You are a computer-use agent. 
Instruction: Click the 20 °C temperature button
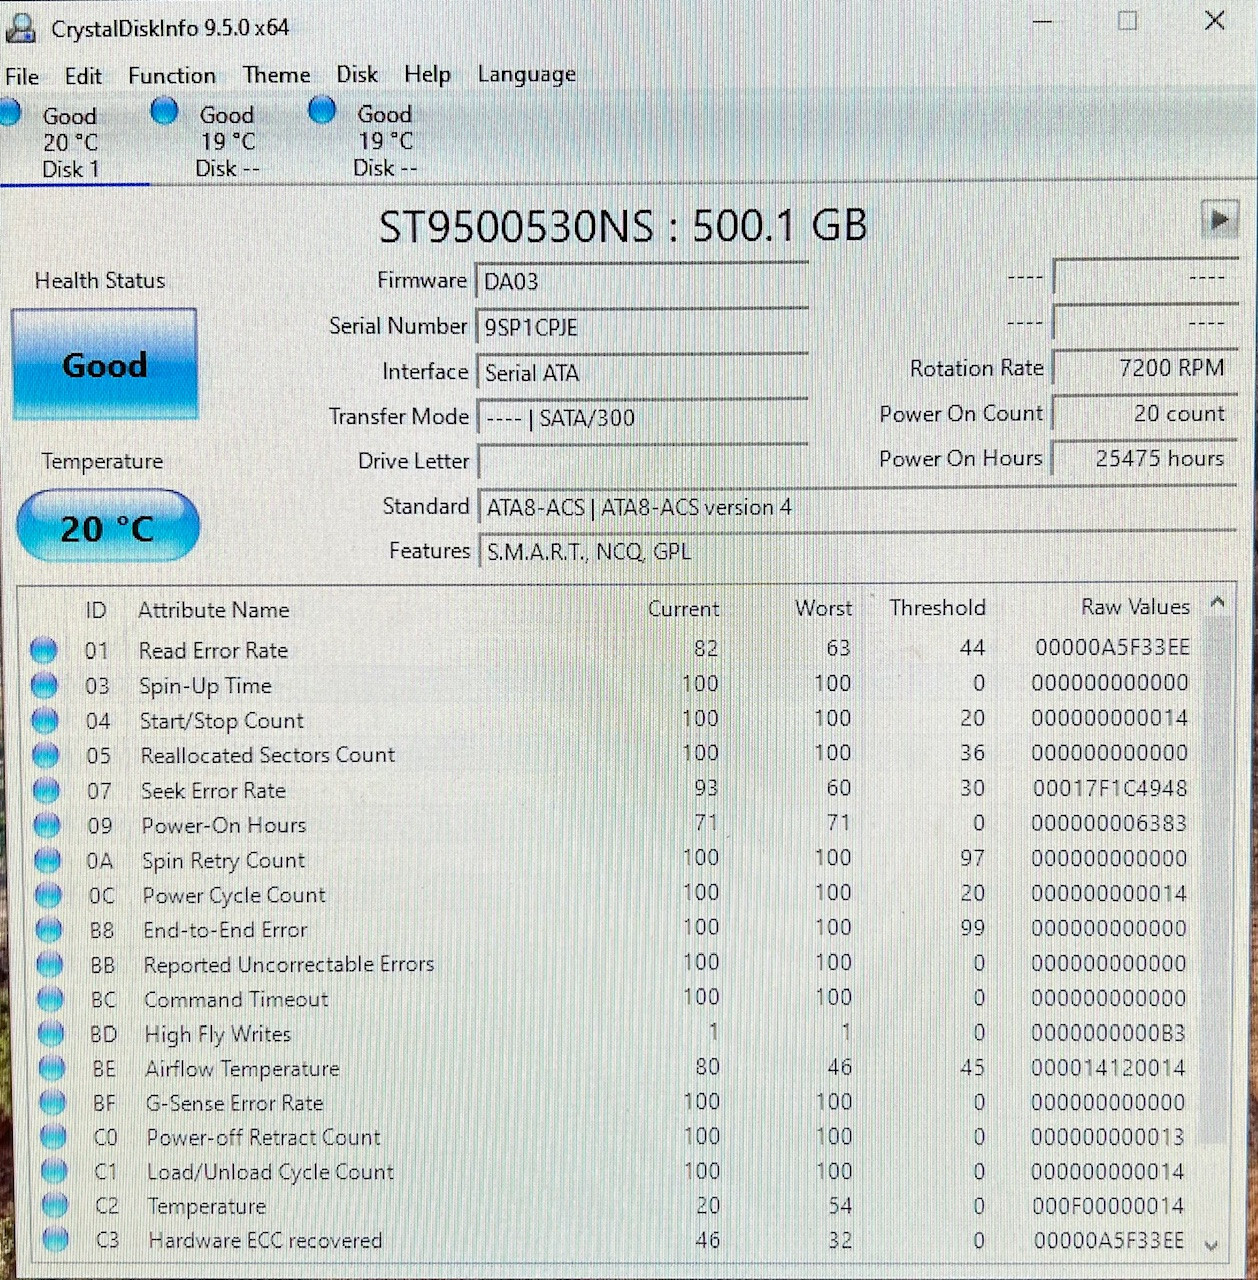(x=107, y=526)
